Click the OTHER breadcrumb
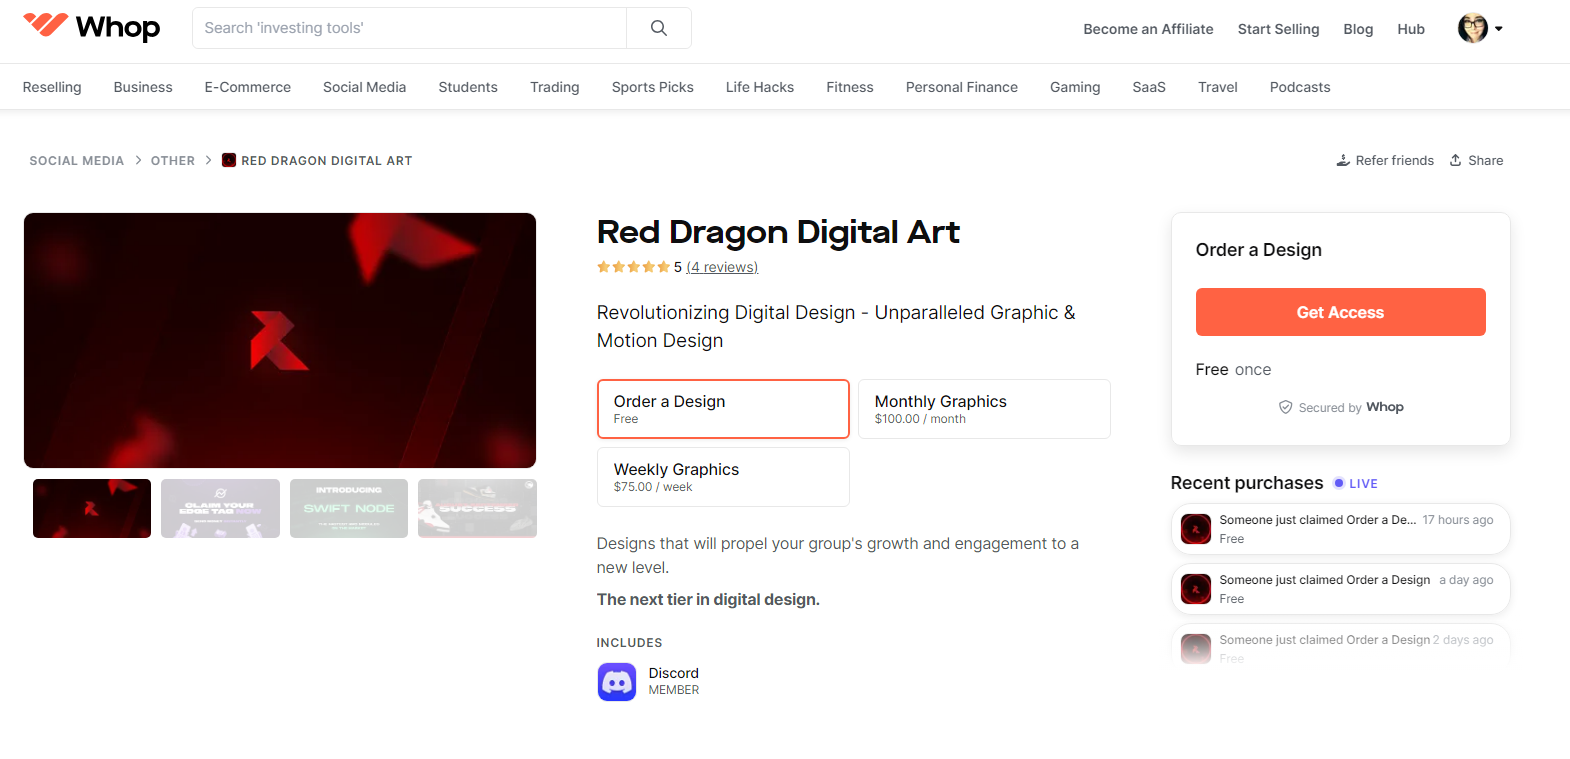Viewport: 1570px width, 759px height. (173, 160)
